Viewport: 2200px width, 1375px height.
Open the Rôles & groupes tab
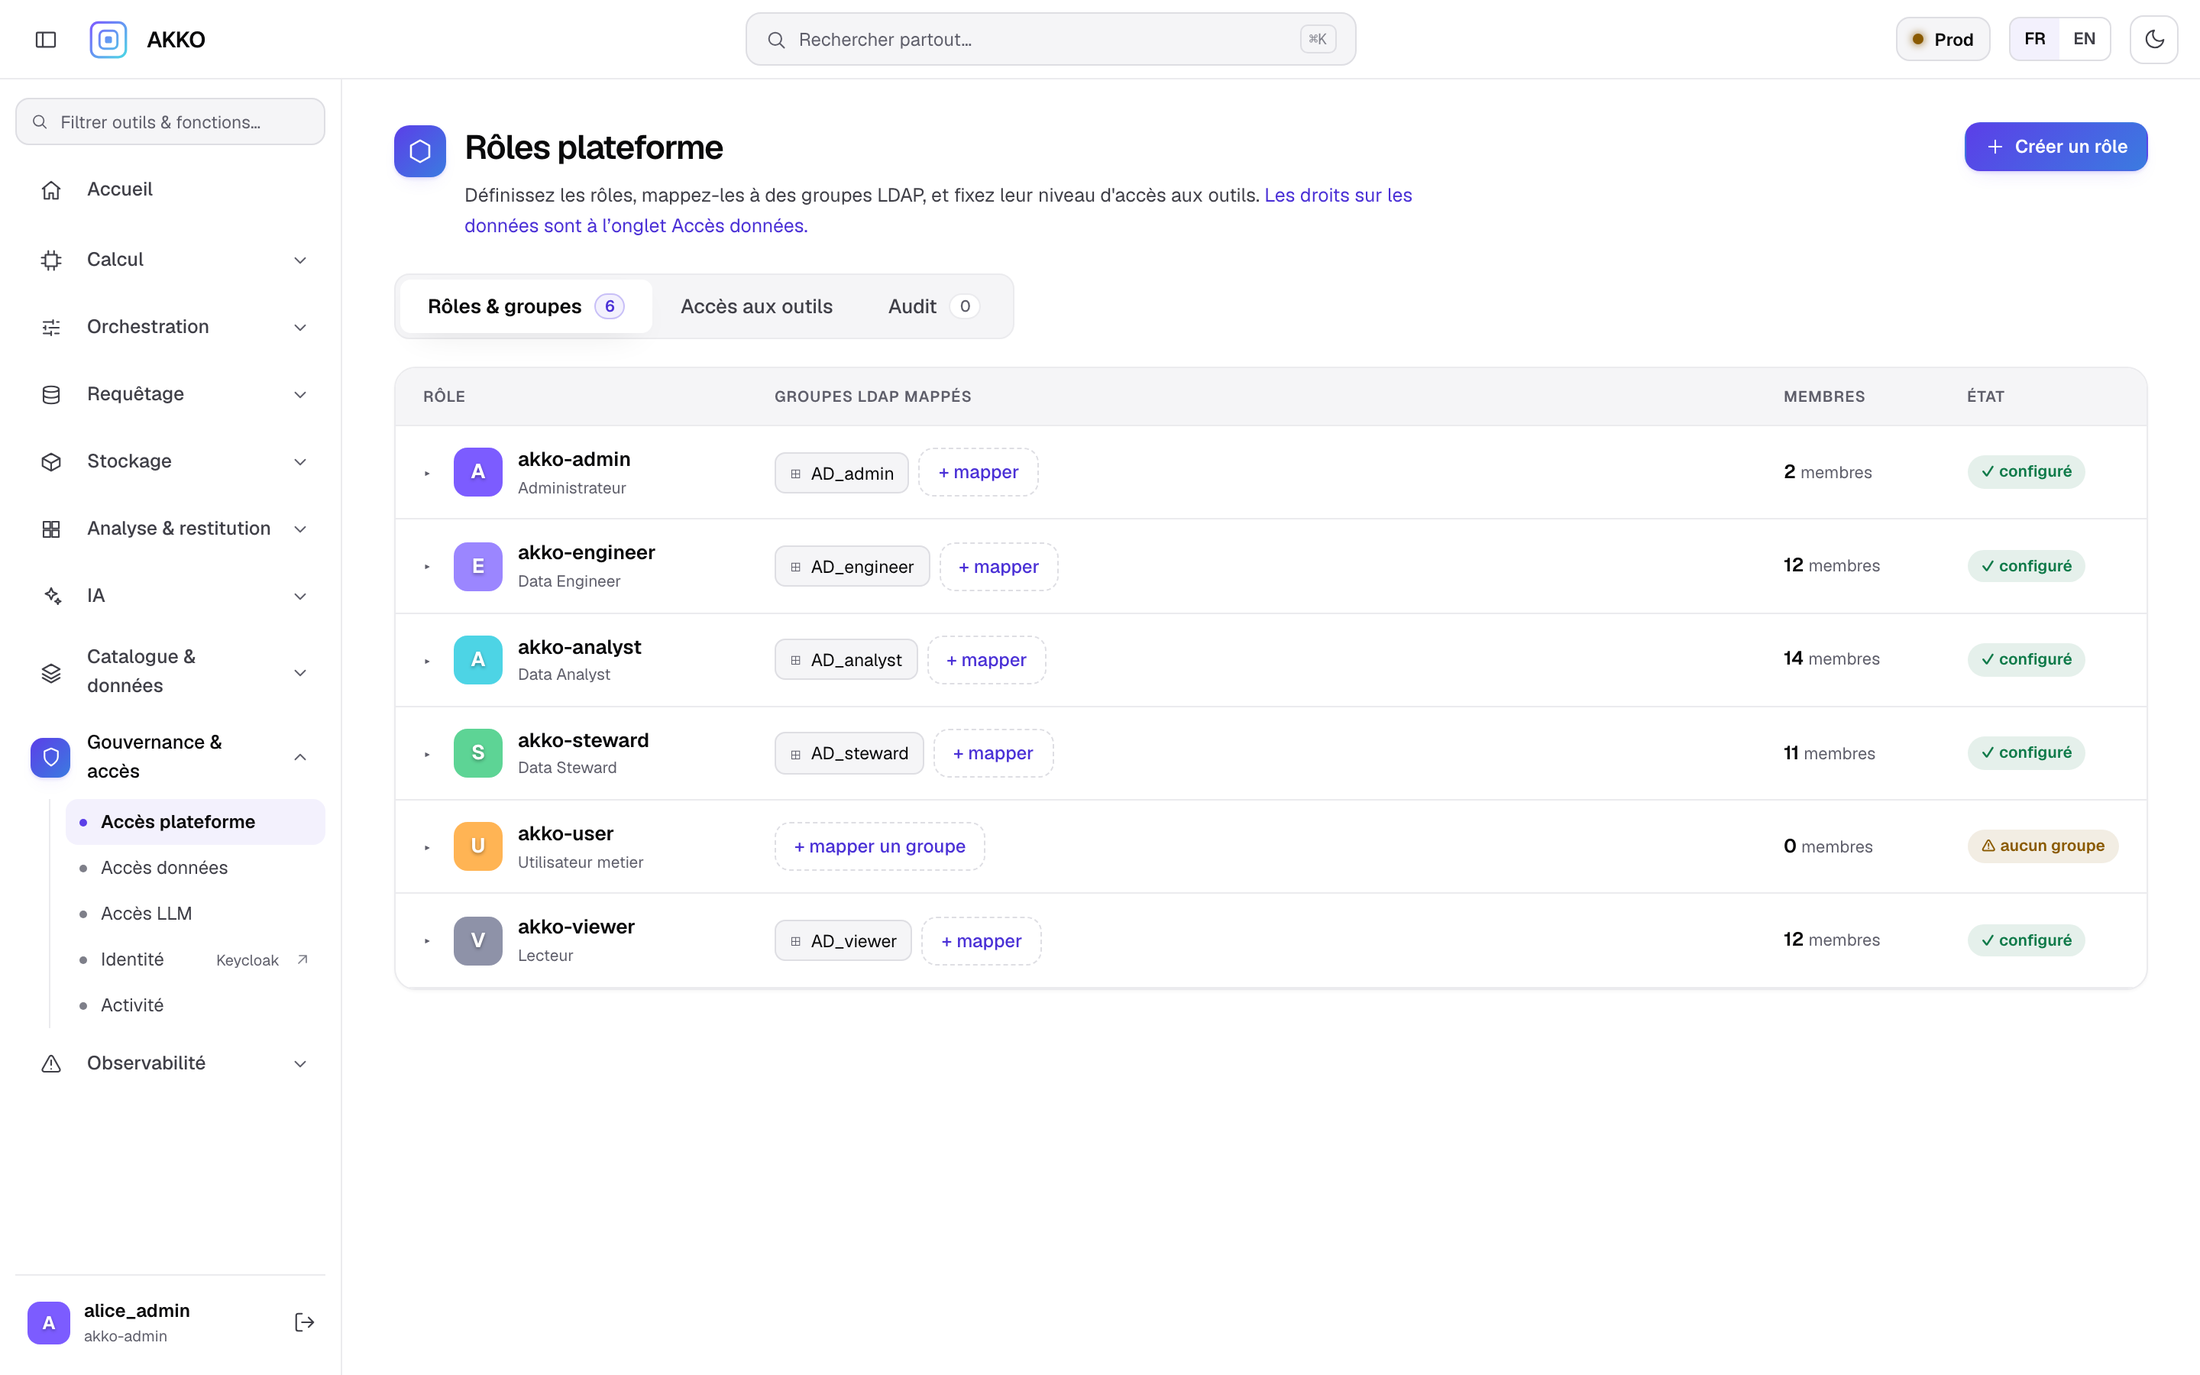[525, 306]
